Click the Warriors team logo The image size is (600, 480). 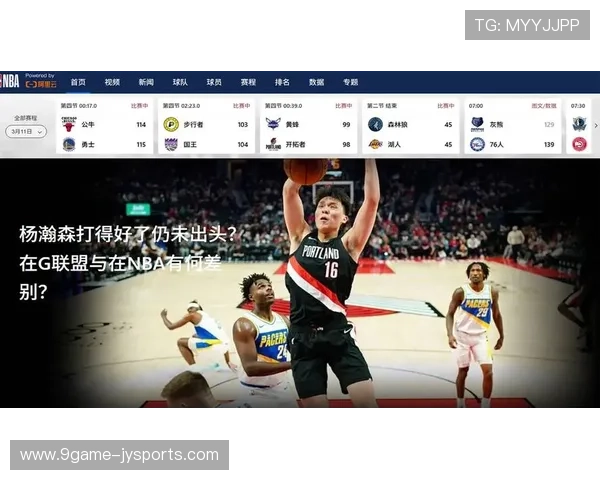tap(68, 144)
